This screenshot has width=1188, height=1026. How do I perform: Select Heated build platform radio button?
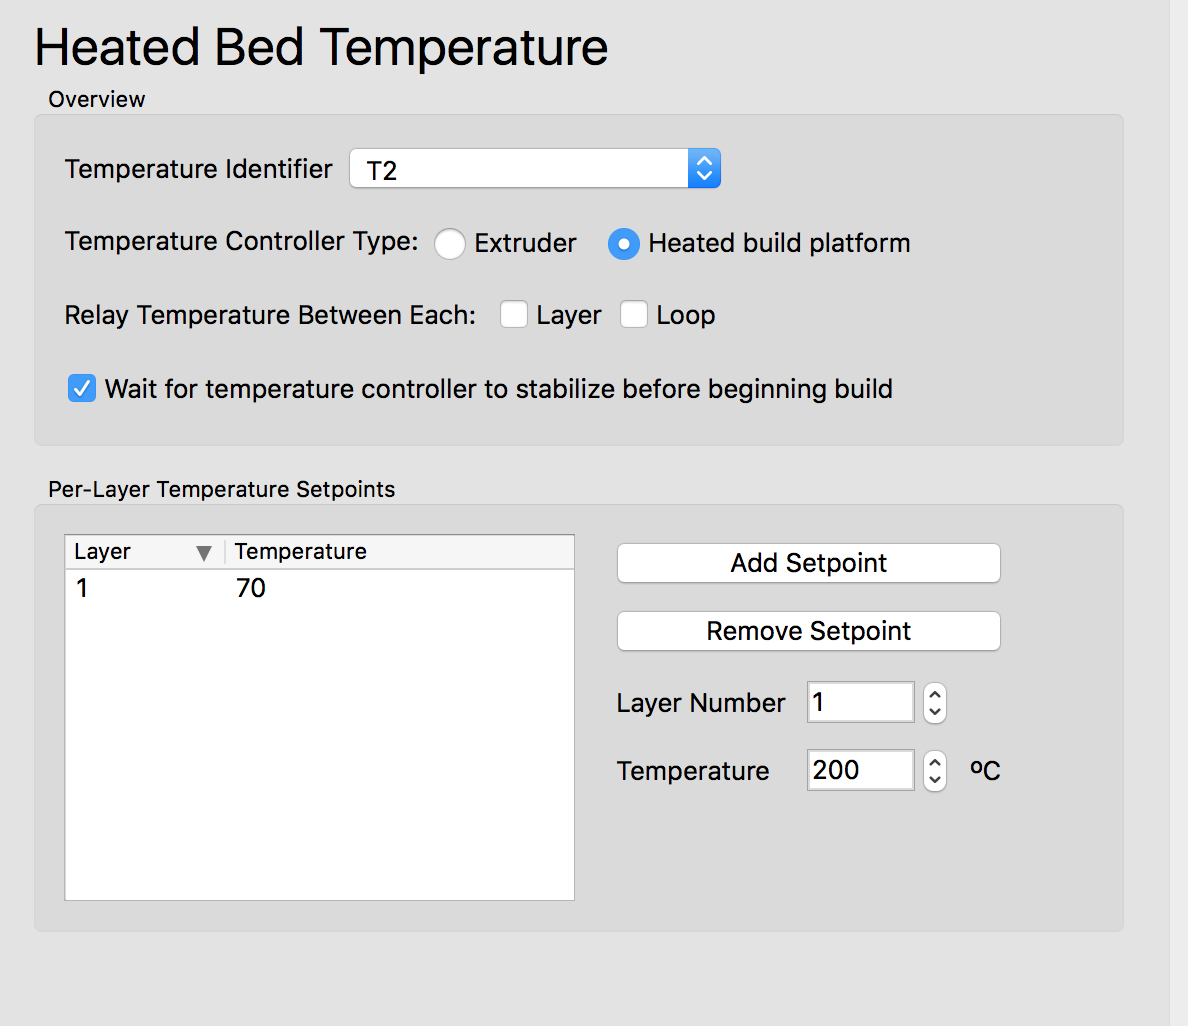pos(624,244)
